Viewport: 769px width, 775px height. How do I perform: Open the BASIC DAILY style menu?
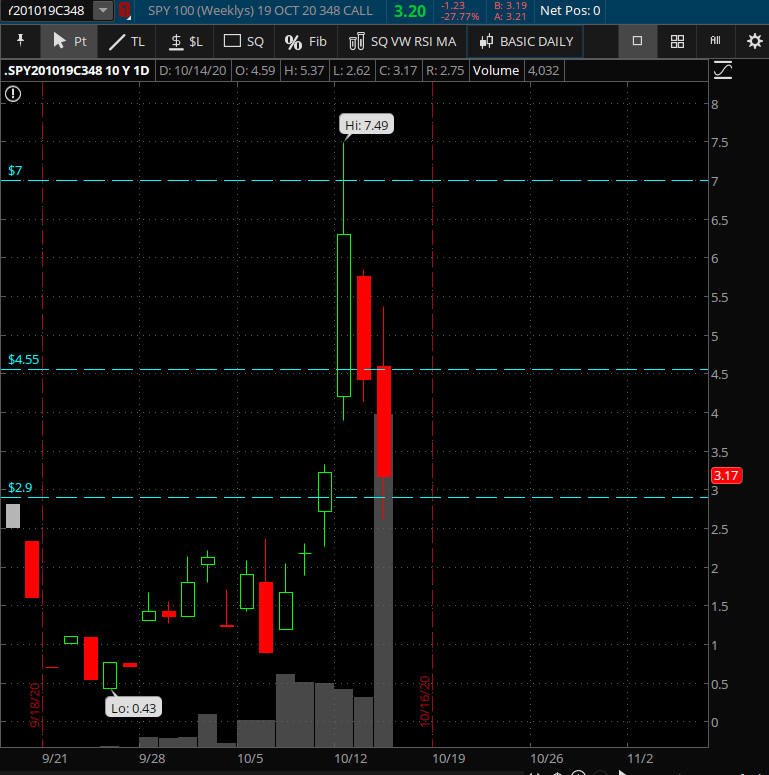point(527,41)
